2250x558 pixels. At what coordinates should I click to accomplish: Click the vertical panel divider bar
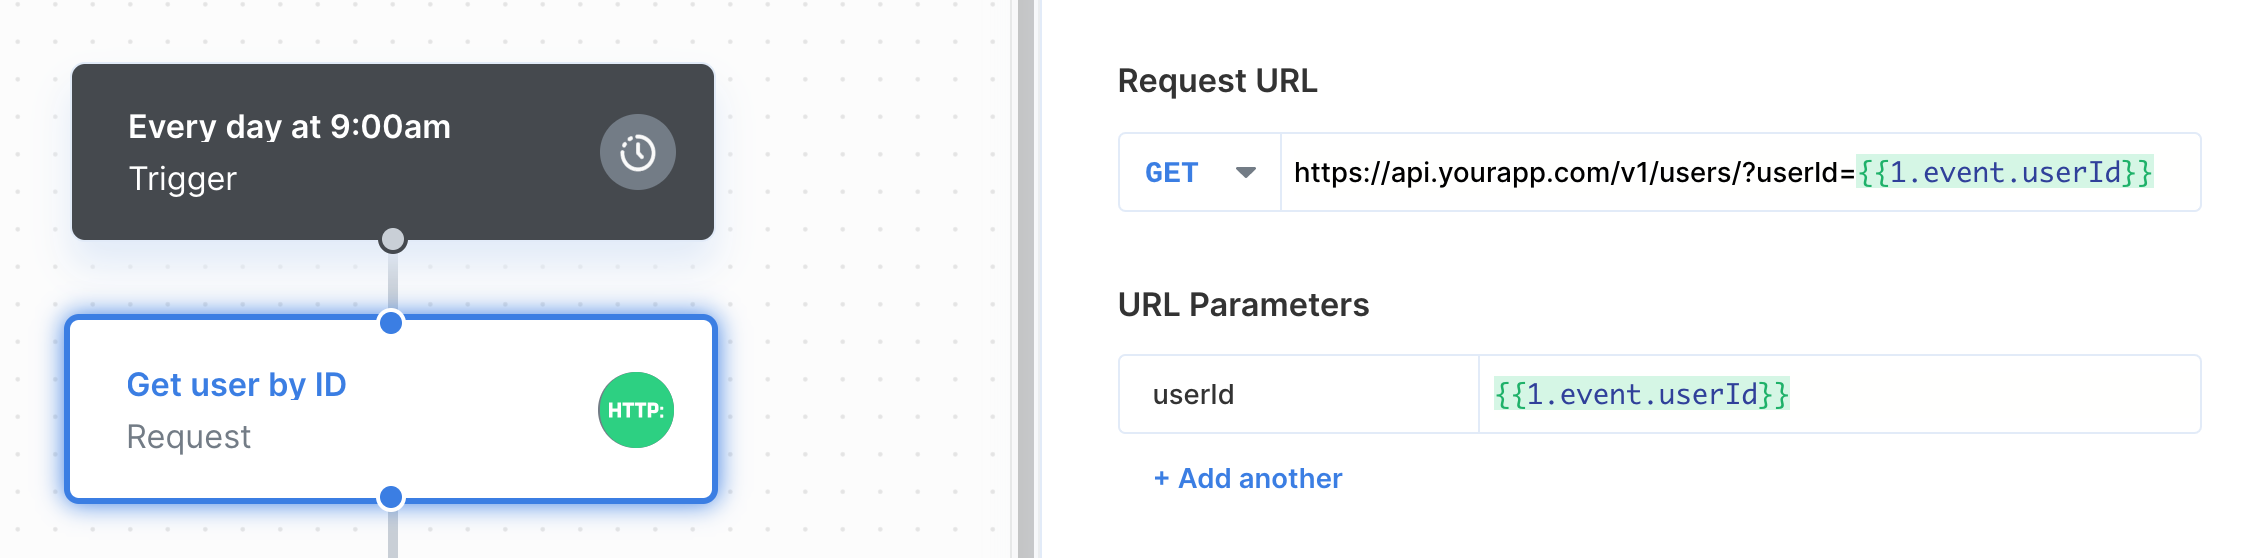point(1026,279)
